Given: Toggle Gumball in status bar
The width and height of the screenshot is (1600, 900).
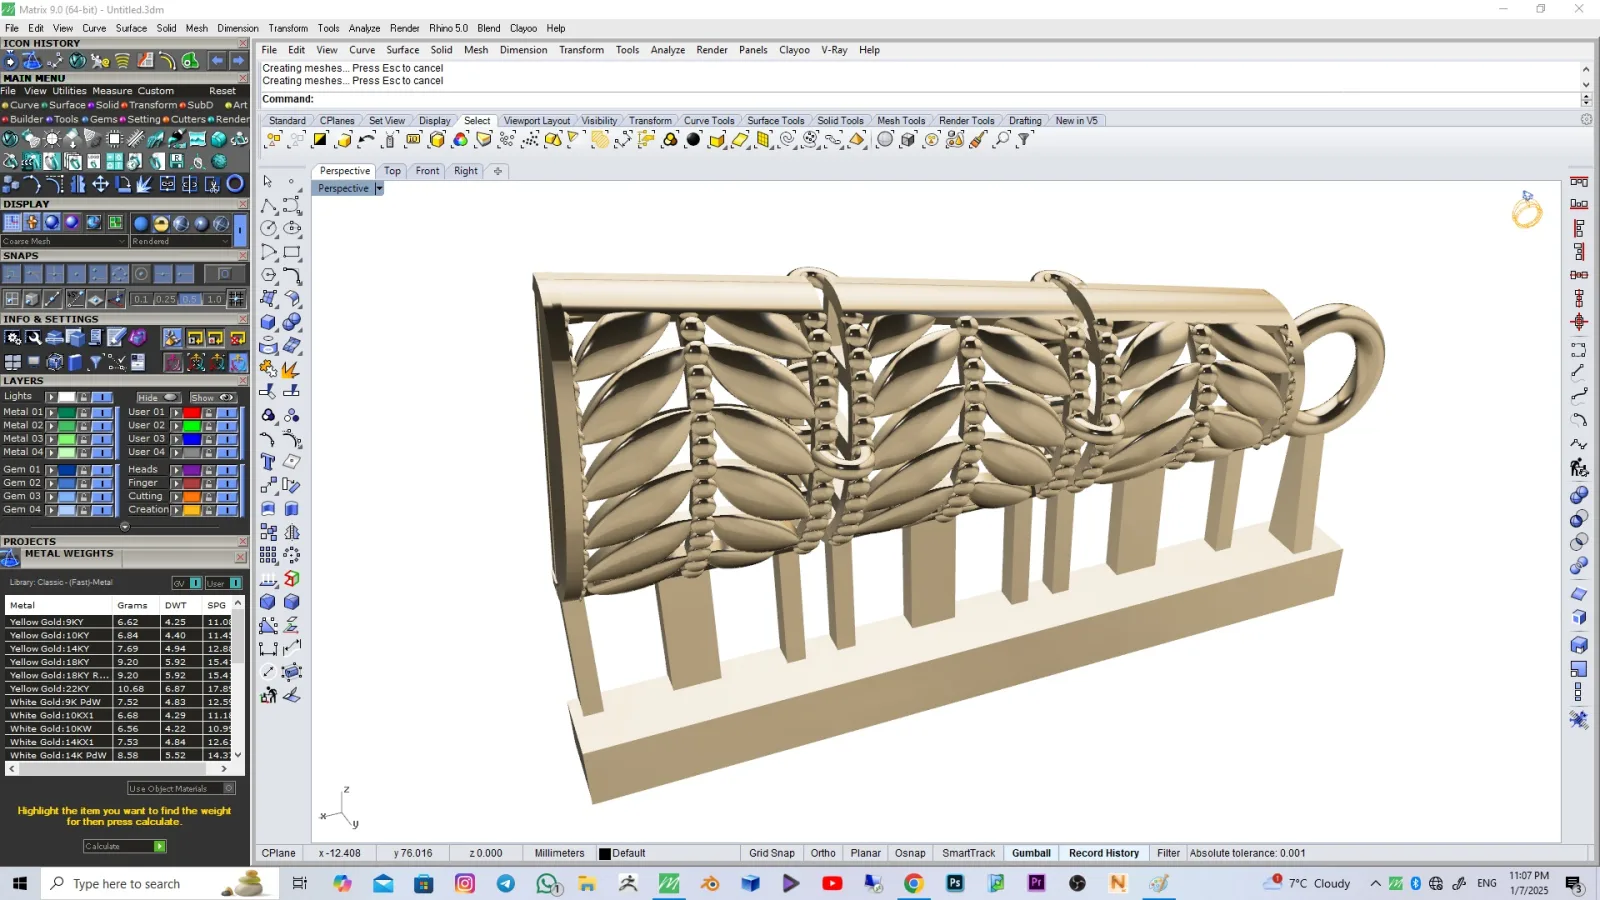Looking at the screenshot, I should [x=1031, y=853].
